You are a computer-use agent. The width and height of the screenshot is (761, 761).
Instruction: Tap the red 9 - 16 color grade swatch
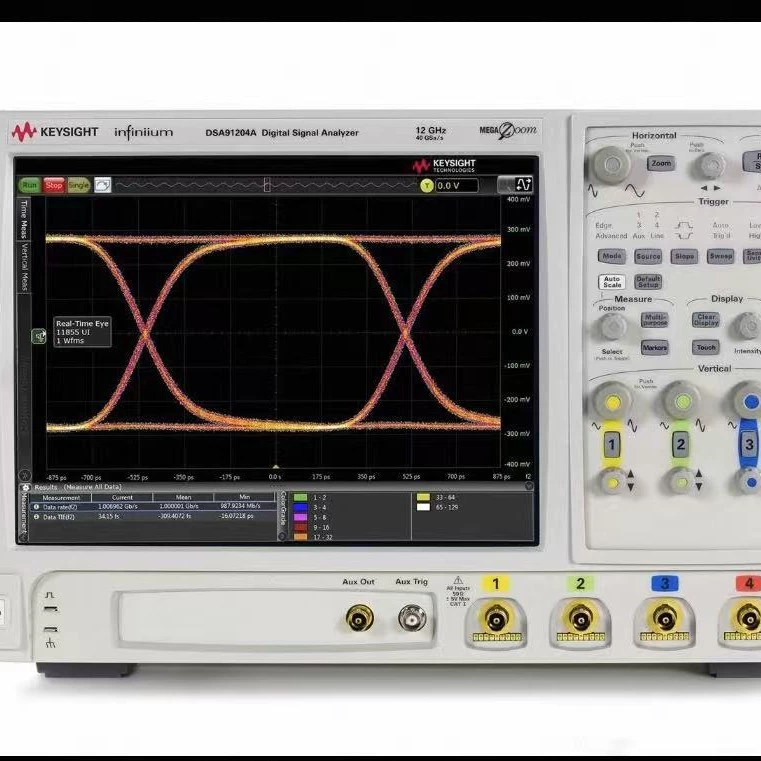[x=300, y=528]
